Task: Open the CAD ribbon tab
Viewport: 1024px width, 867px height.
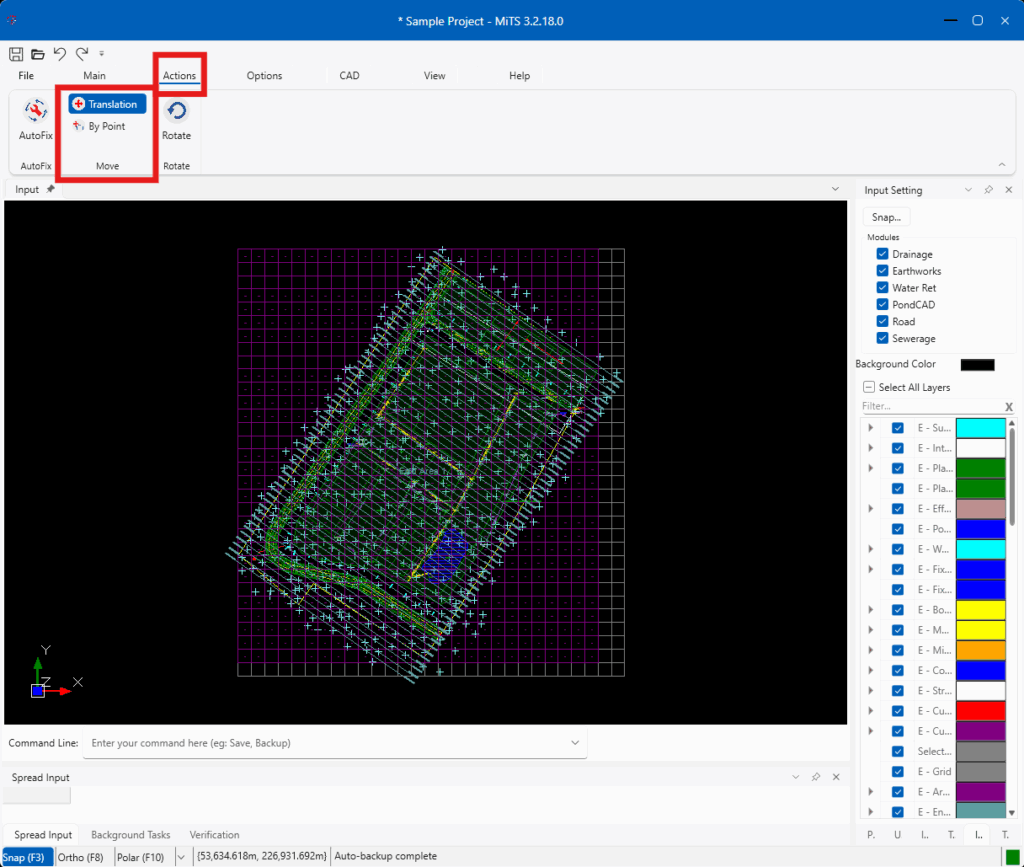Action: click(349, 76)
